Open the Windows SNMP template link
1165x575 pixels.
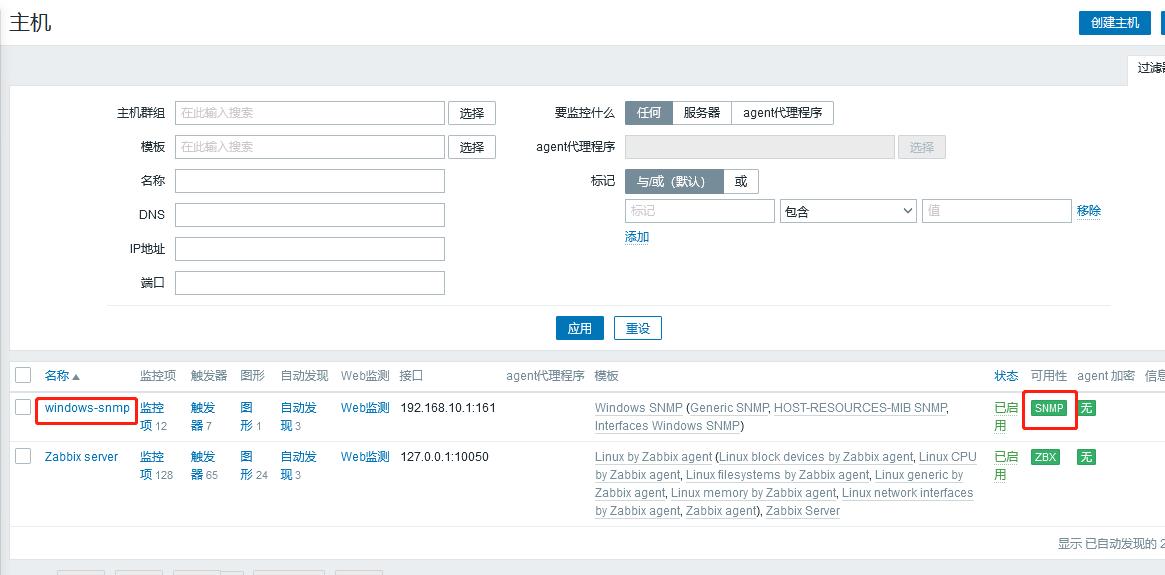(x=638, y=408)
